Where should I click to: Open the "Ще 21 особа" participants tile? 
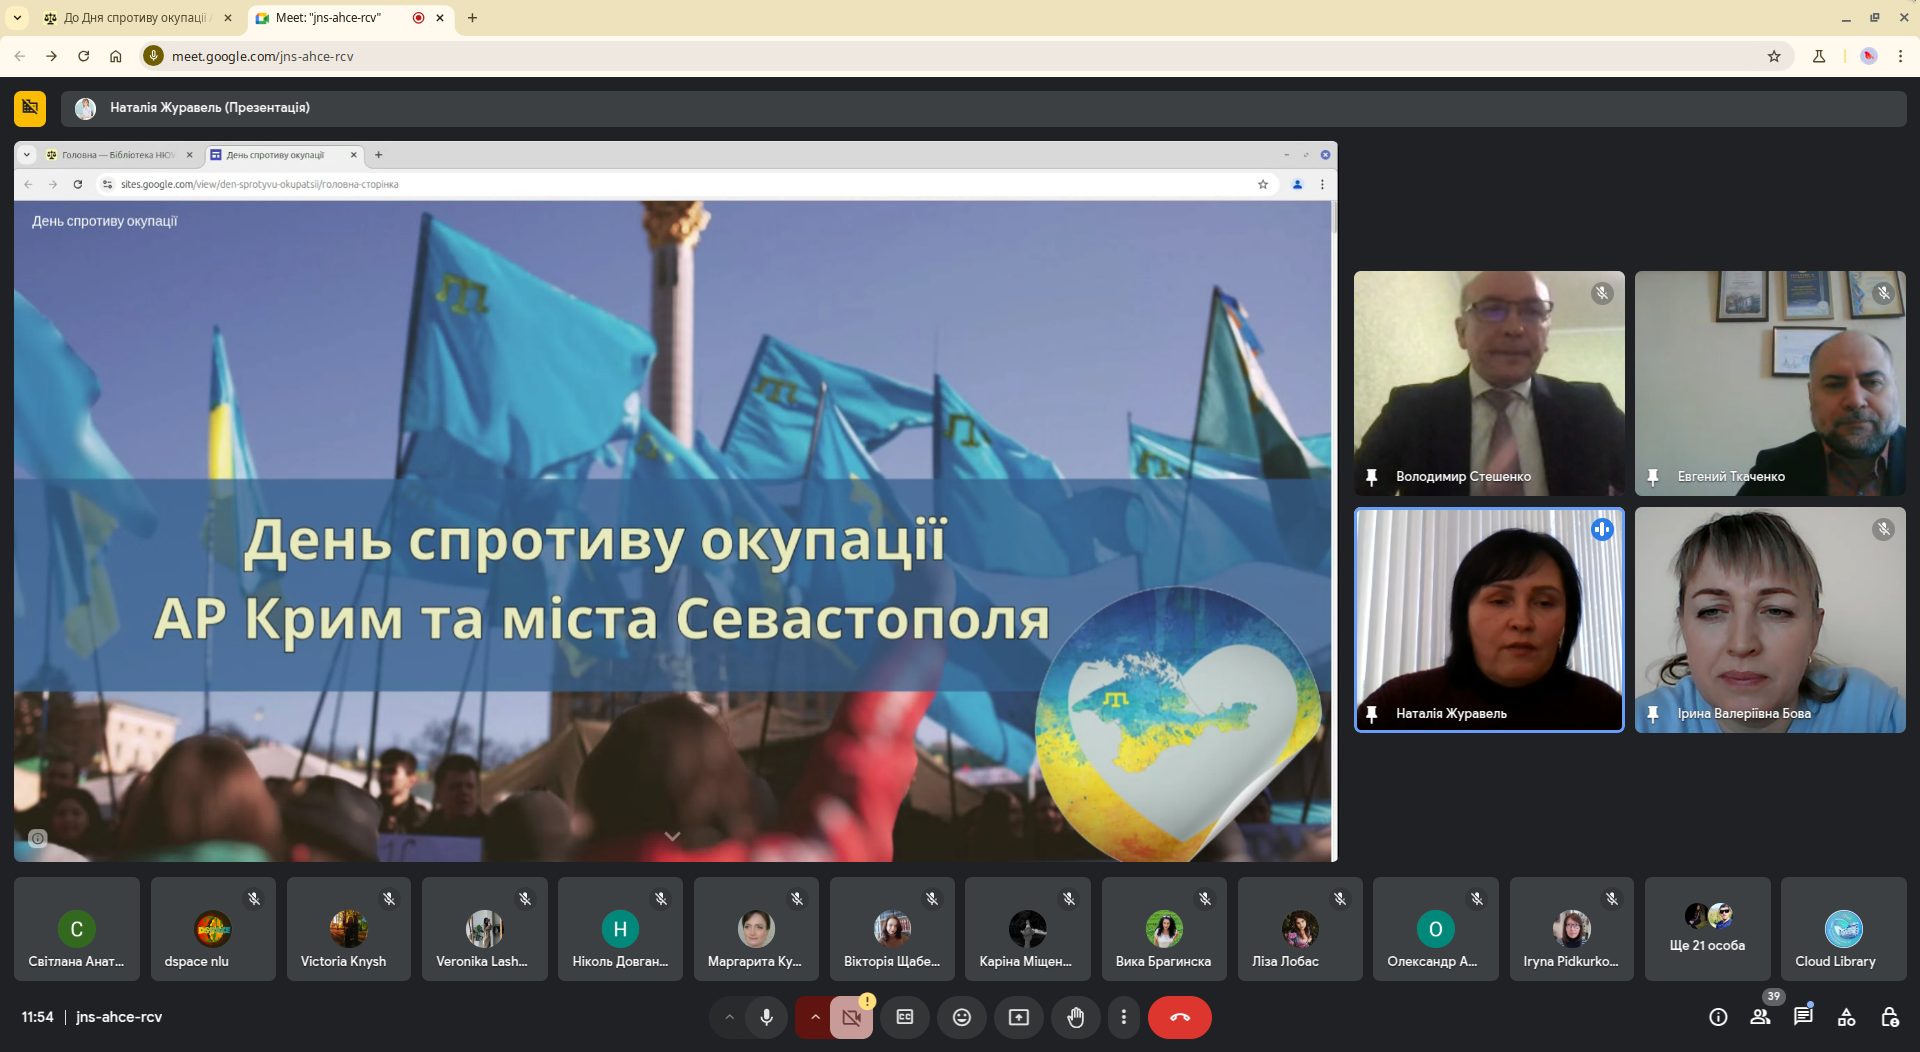click(1707, 929)
